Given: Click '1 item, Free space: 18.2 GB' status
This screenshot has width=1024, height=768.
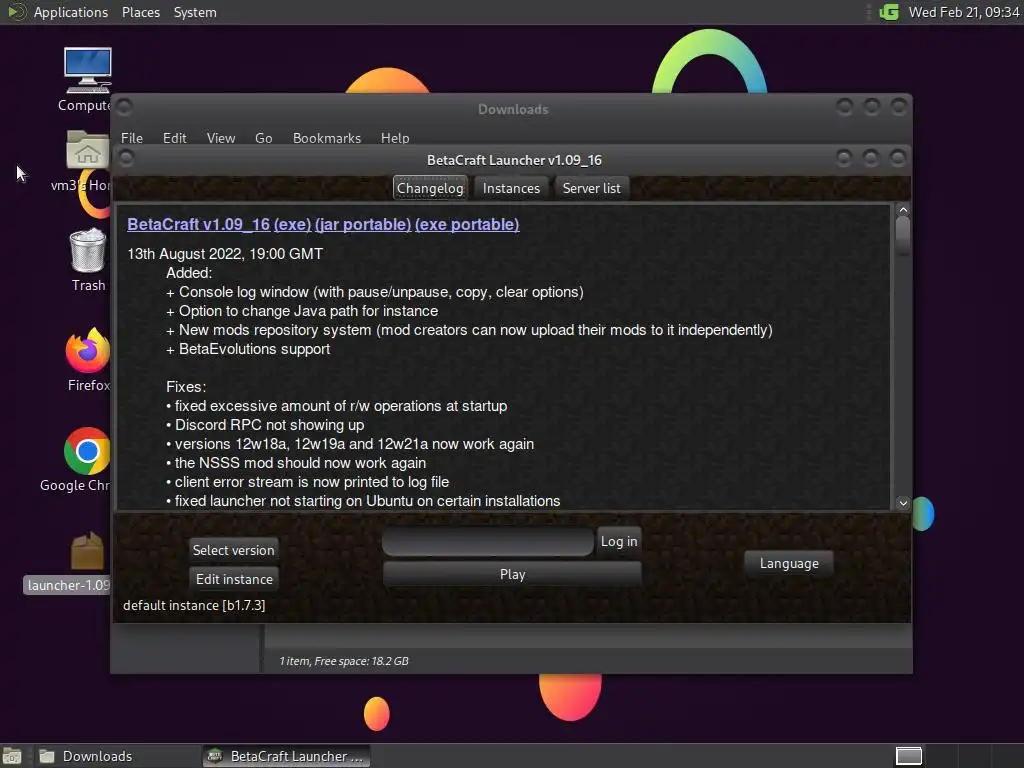Looking at the screenshot, I should point(344,661).
